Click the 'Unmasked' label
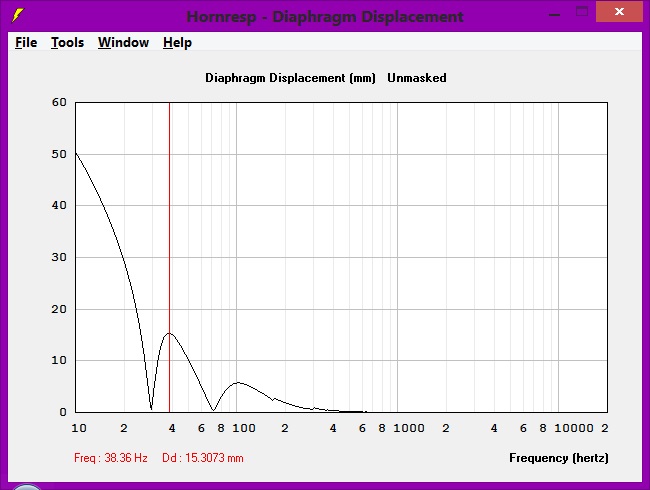This screenshot has height=490, width=650. point(417,78)
